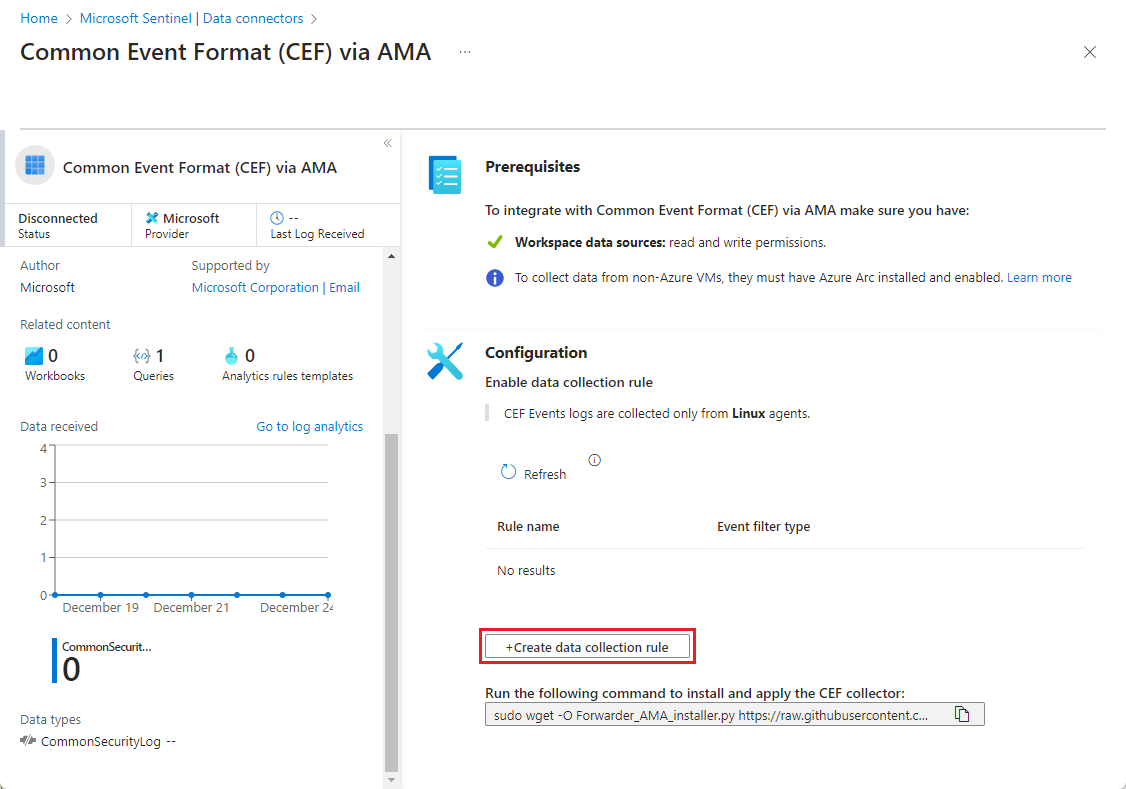Click the install command text field
1126x789 pixels.
[x=711, y=714]
